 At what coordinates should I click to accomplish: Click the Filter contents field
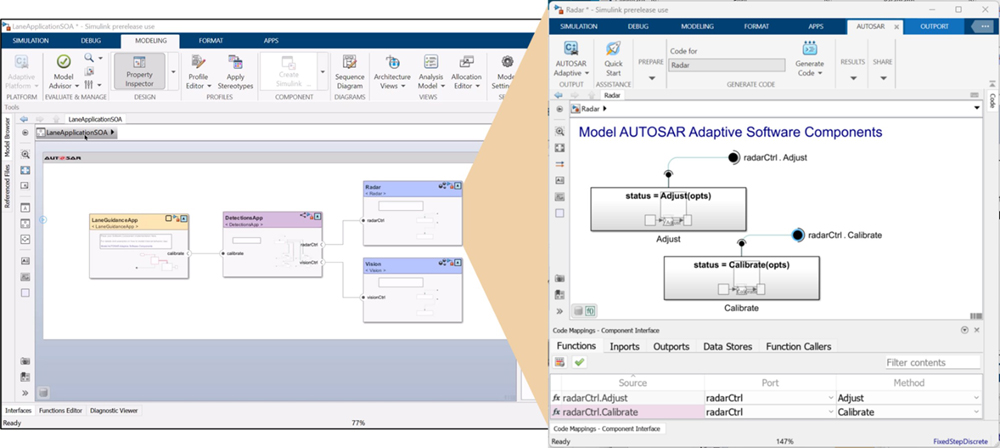point(932,362)
